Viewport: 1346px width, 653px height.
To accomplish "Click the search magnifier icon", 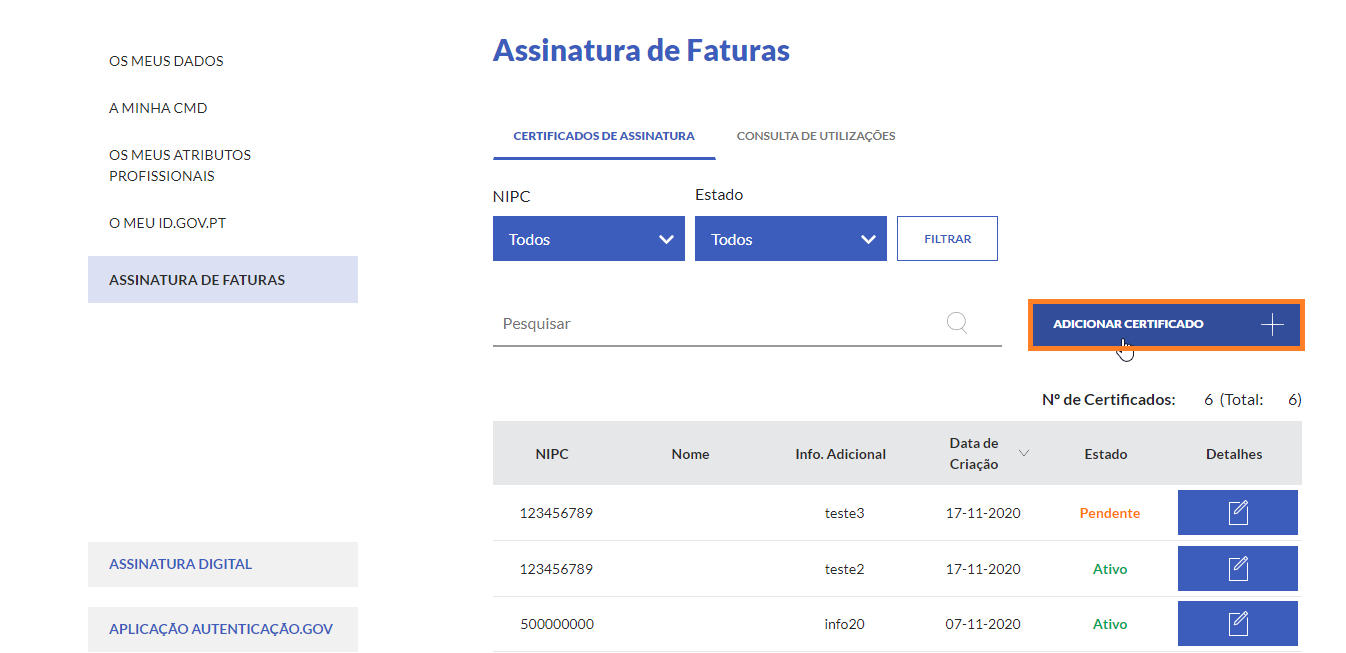I will (957, 323).
